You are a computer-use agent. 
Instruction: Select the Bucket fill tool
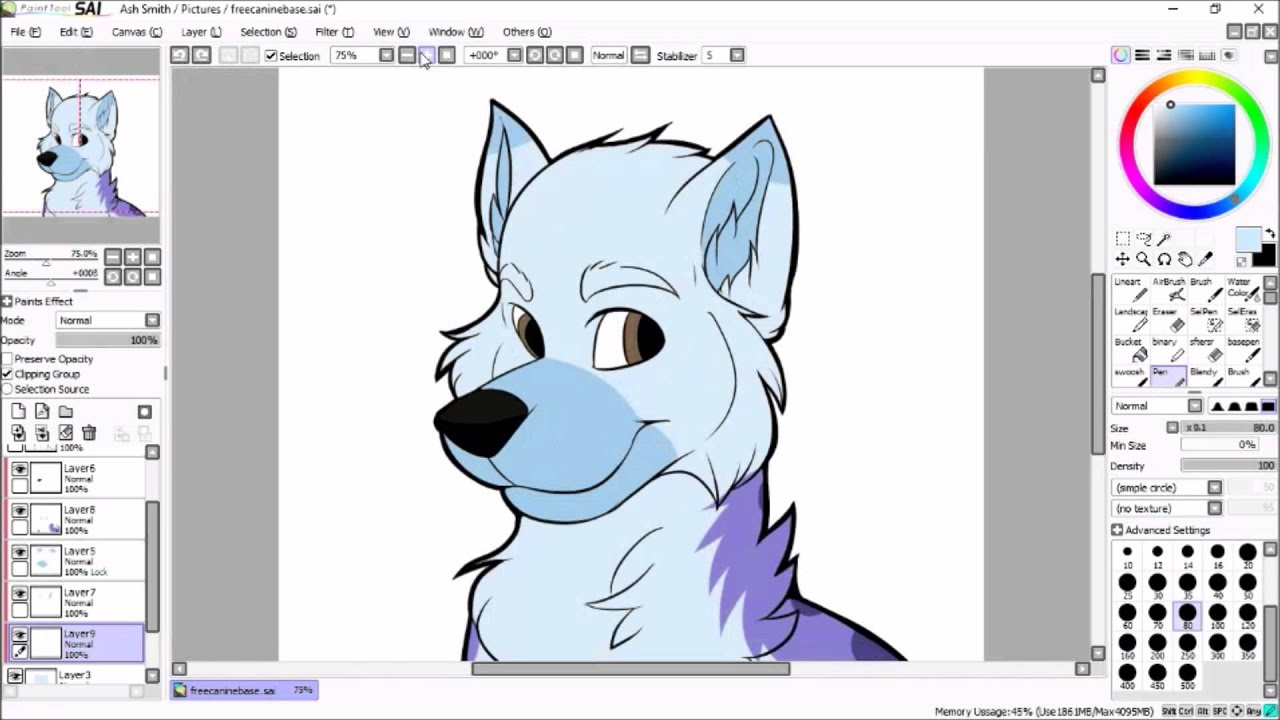[x=1130, y=350]
